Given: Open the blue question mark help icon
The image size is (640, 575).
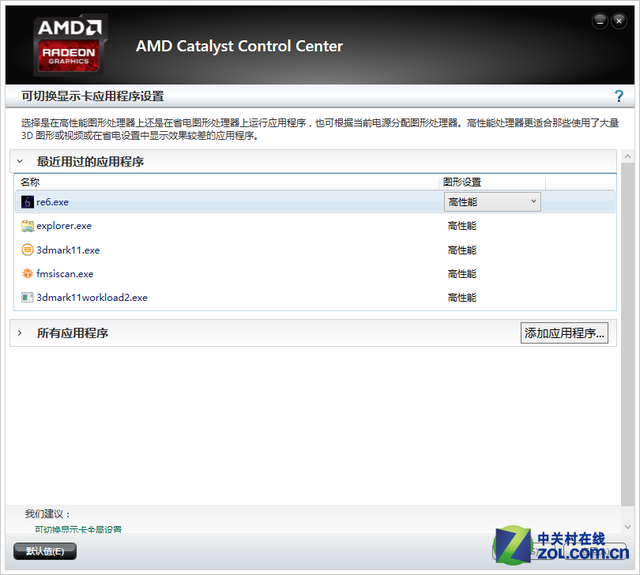Looking at the screenshot, I should click(x=619, y=96).
